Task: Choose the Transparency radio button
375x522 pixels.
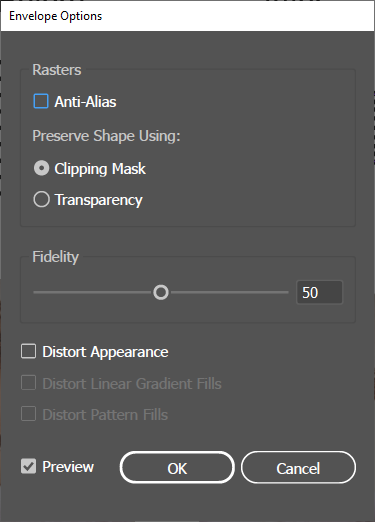Action: pos(41,199)
